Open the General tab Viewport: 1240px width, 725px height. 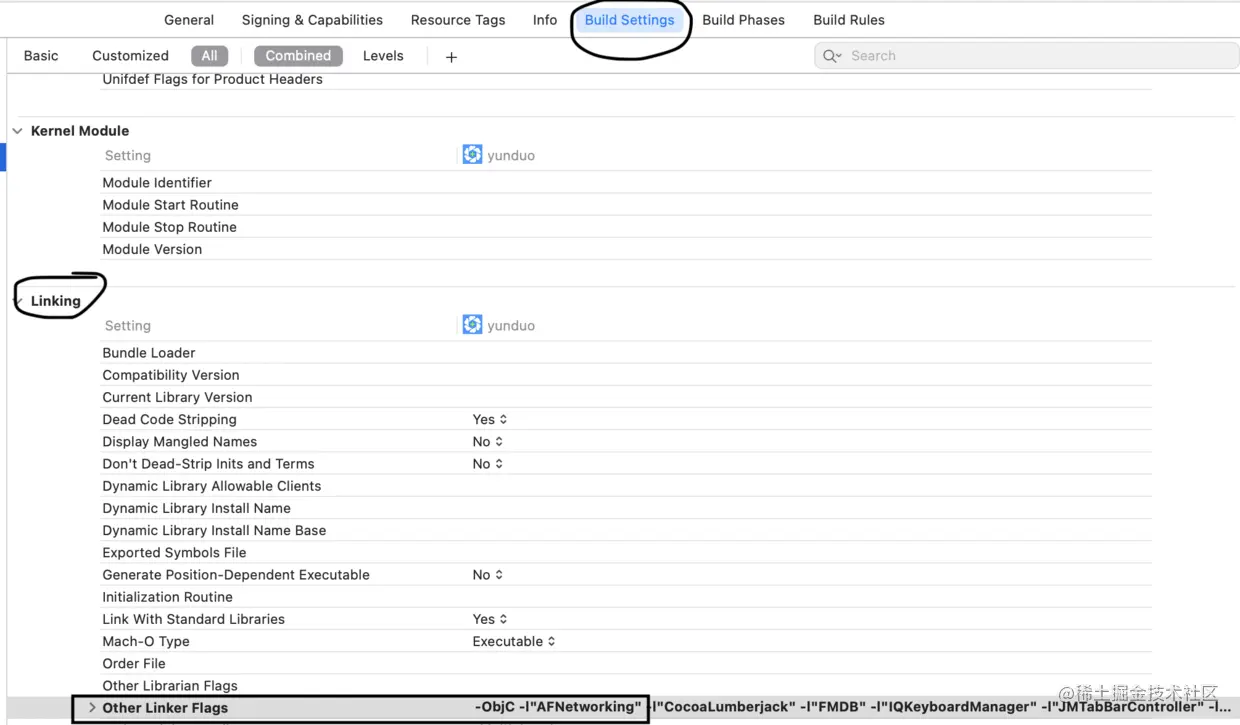coord(189,20)
